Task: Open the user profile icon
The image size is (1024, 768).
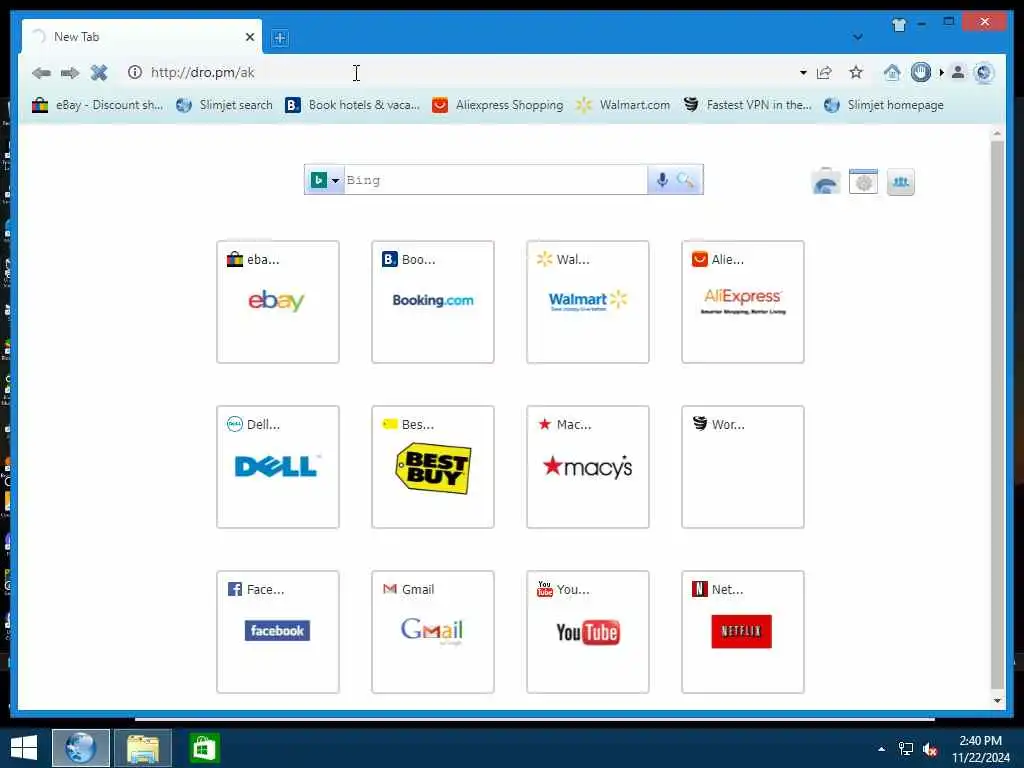Action: (x=957, y=72)
